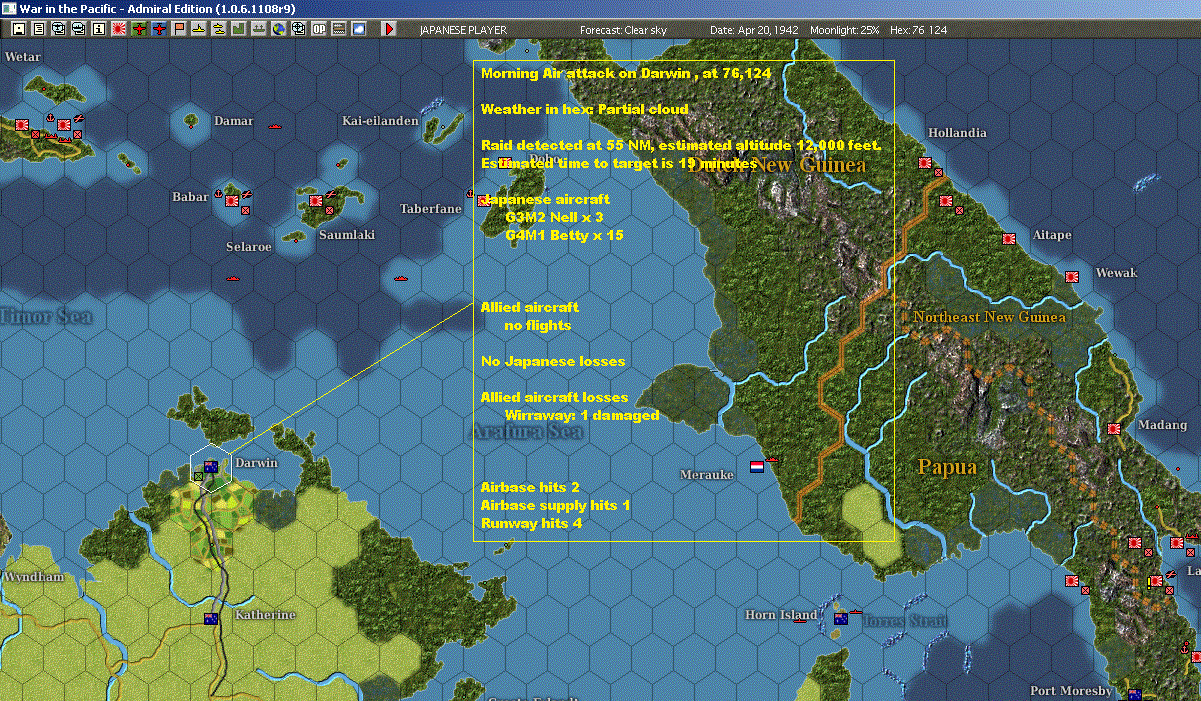
Task: Select the Japanese flag base at Wewak
Action: point(1072,275)
